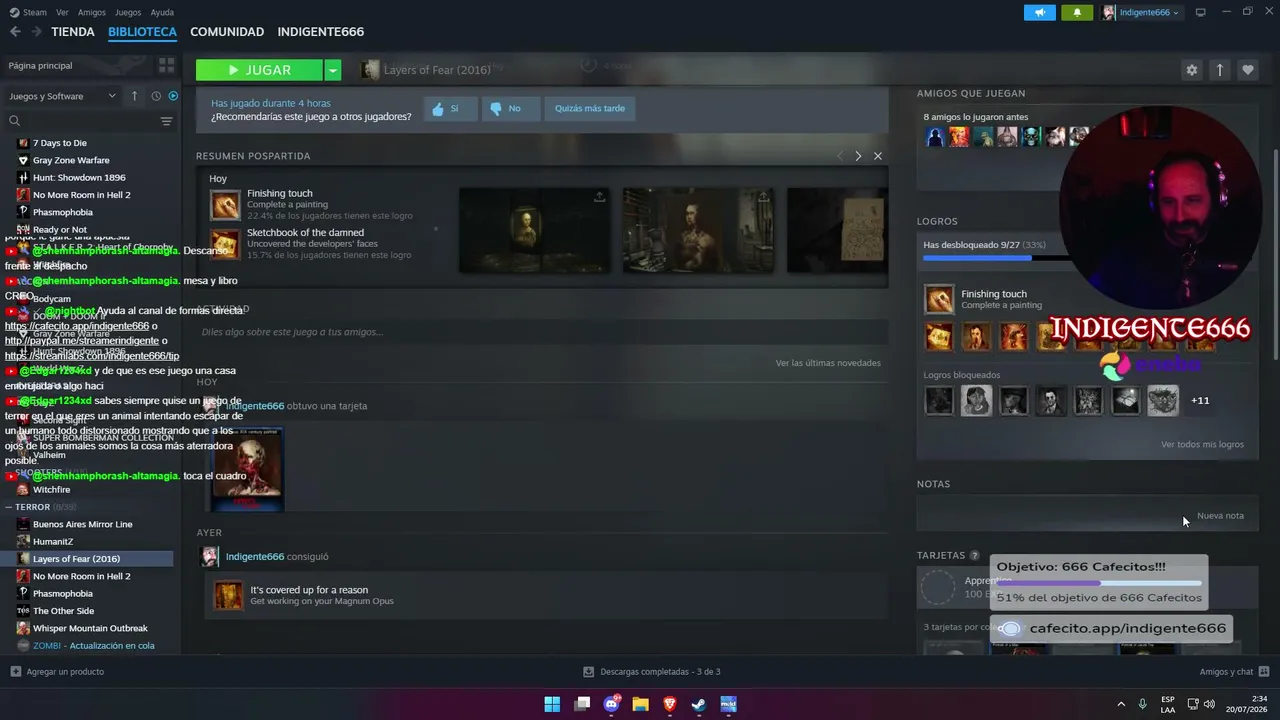This screenshot has width=1280, height=720.
Task: Open File Explorer from the taskbar
Action: click(x=640, y=704)
